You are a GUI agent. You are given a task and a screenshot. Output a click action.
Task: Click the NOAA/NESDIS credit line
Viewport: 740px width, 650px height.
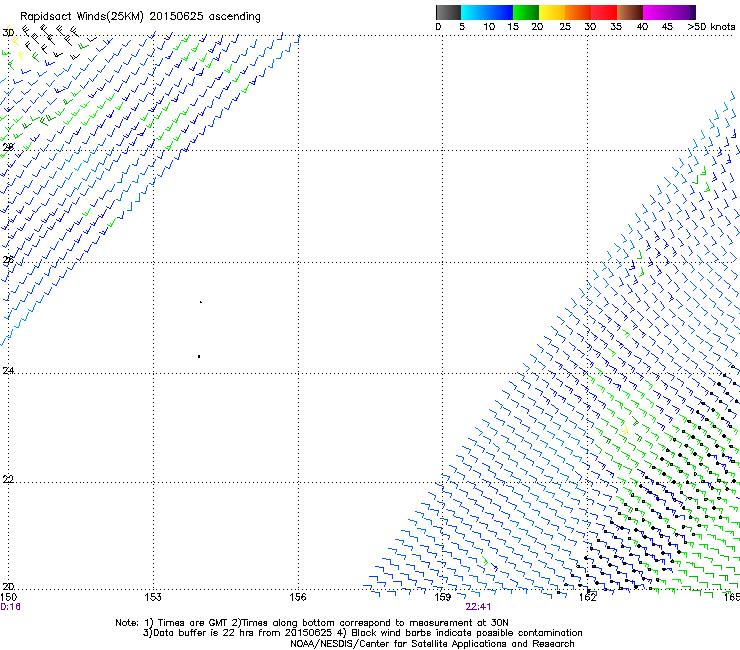click(x=432, y=644)
